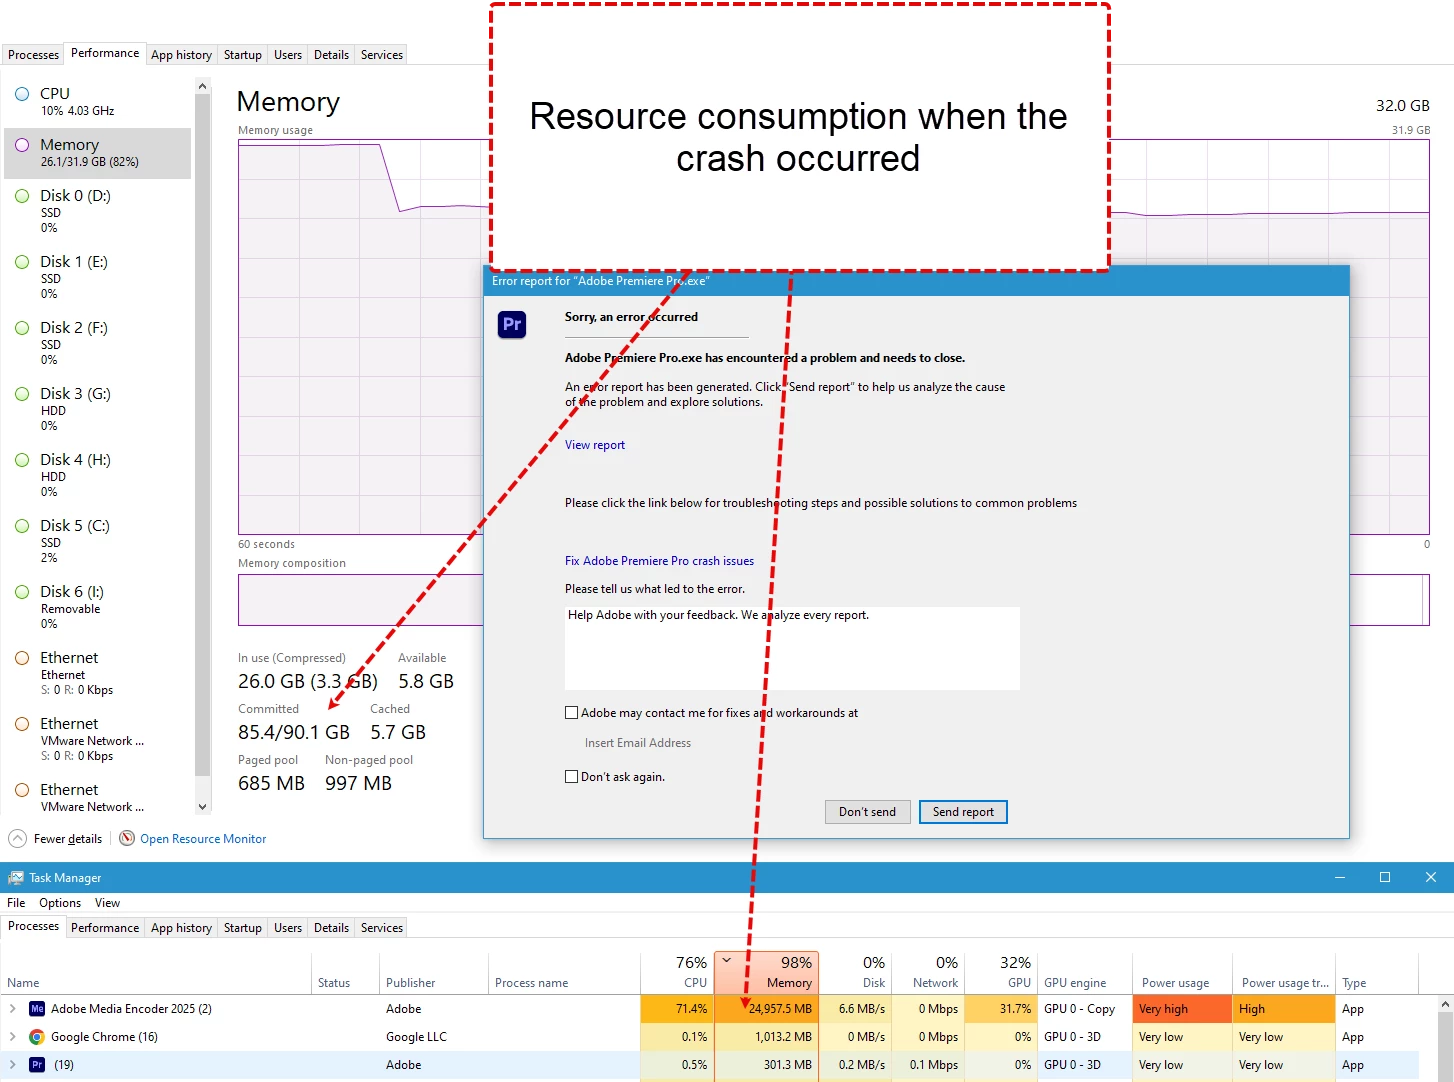This screenshot has height=1082, width=1454.
Task: Open Disk 3 (G:) HDD graph
Action: tap(97, 409)
